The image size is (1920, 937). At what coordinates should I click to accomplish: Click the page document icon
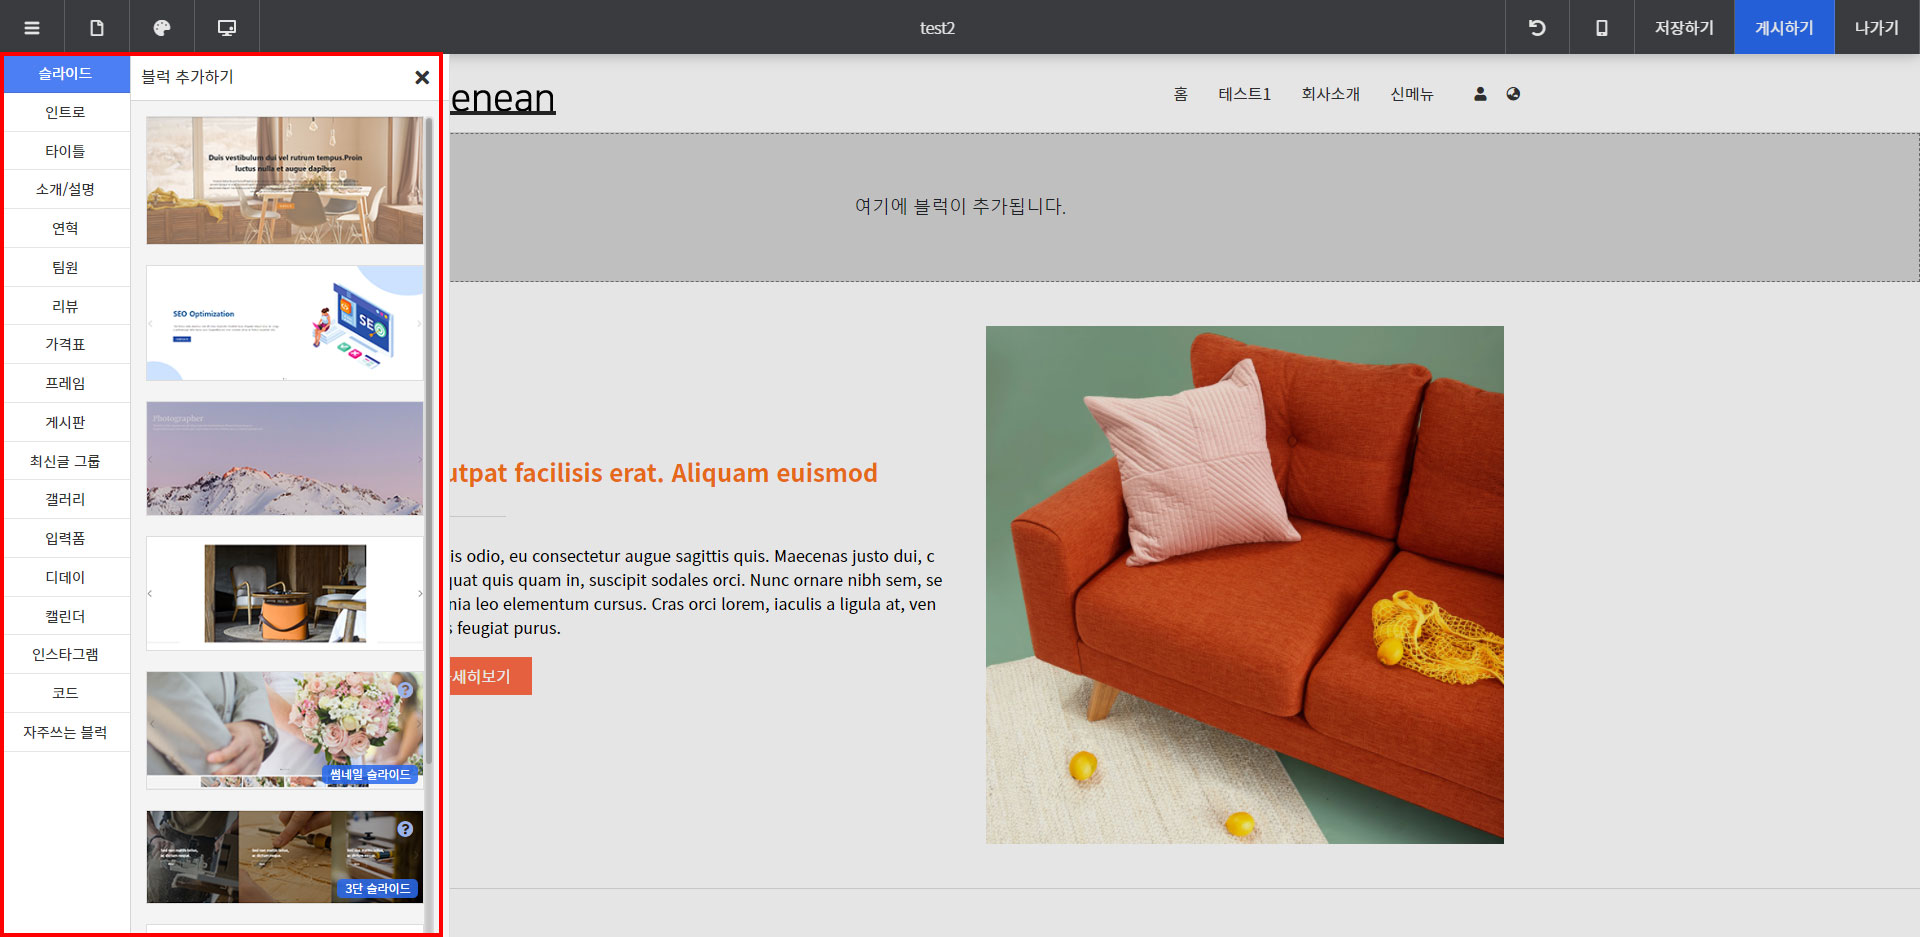[97, 28]
